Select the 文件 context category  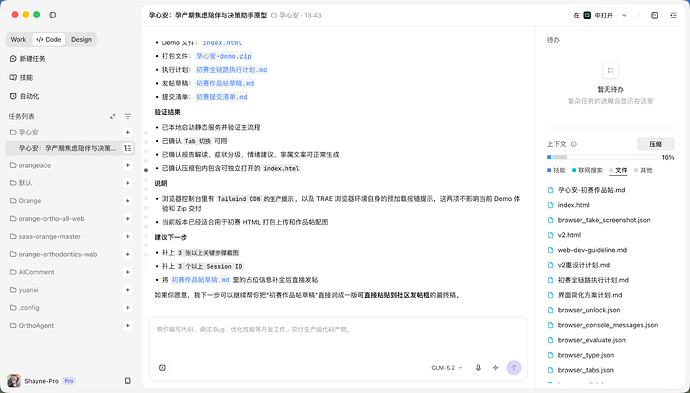tap(618, 170)
